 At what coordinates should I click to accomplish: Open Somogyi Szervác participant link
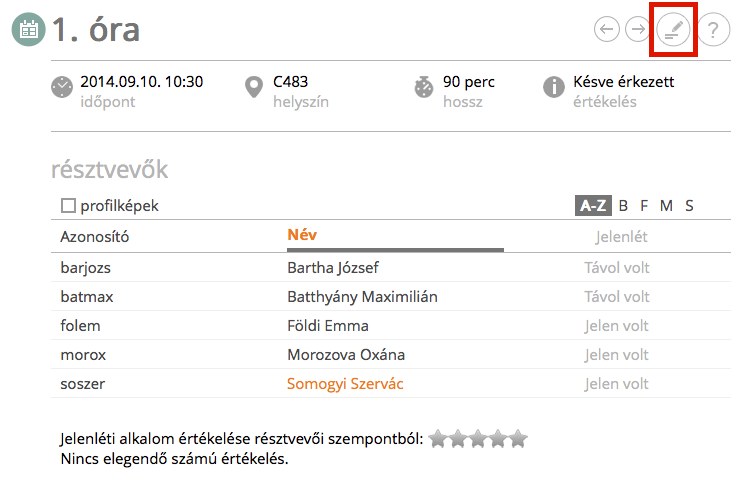(x=345, y=384)
